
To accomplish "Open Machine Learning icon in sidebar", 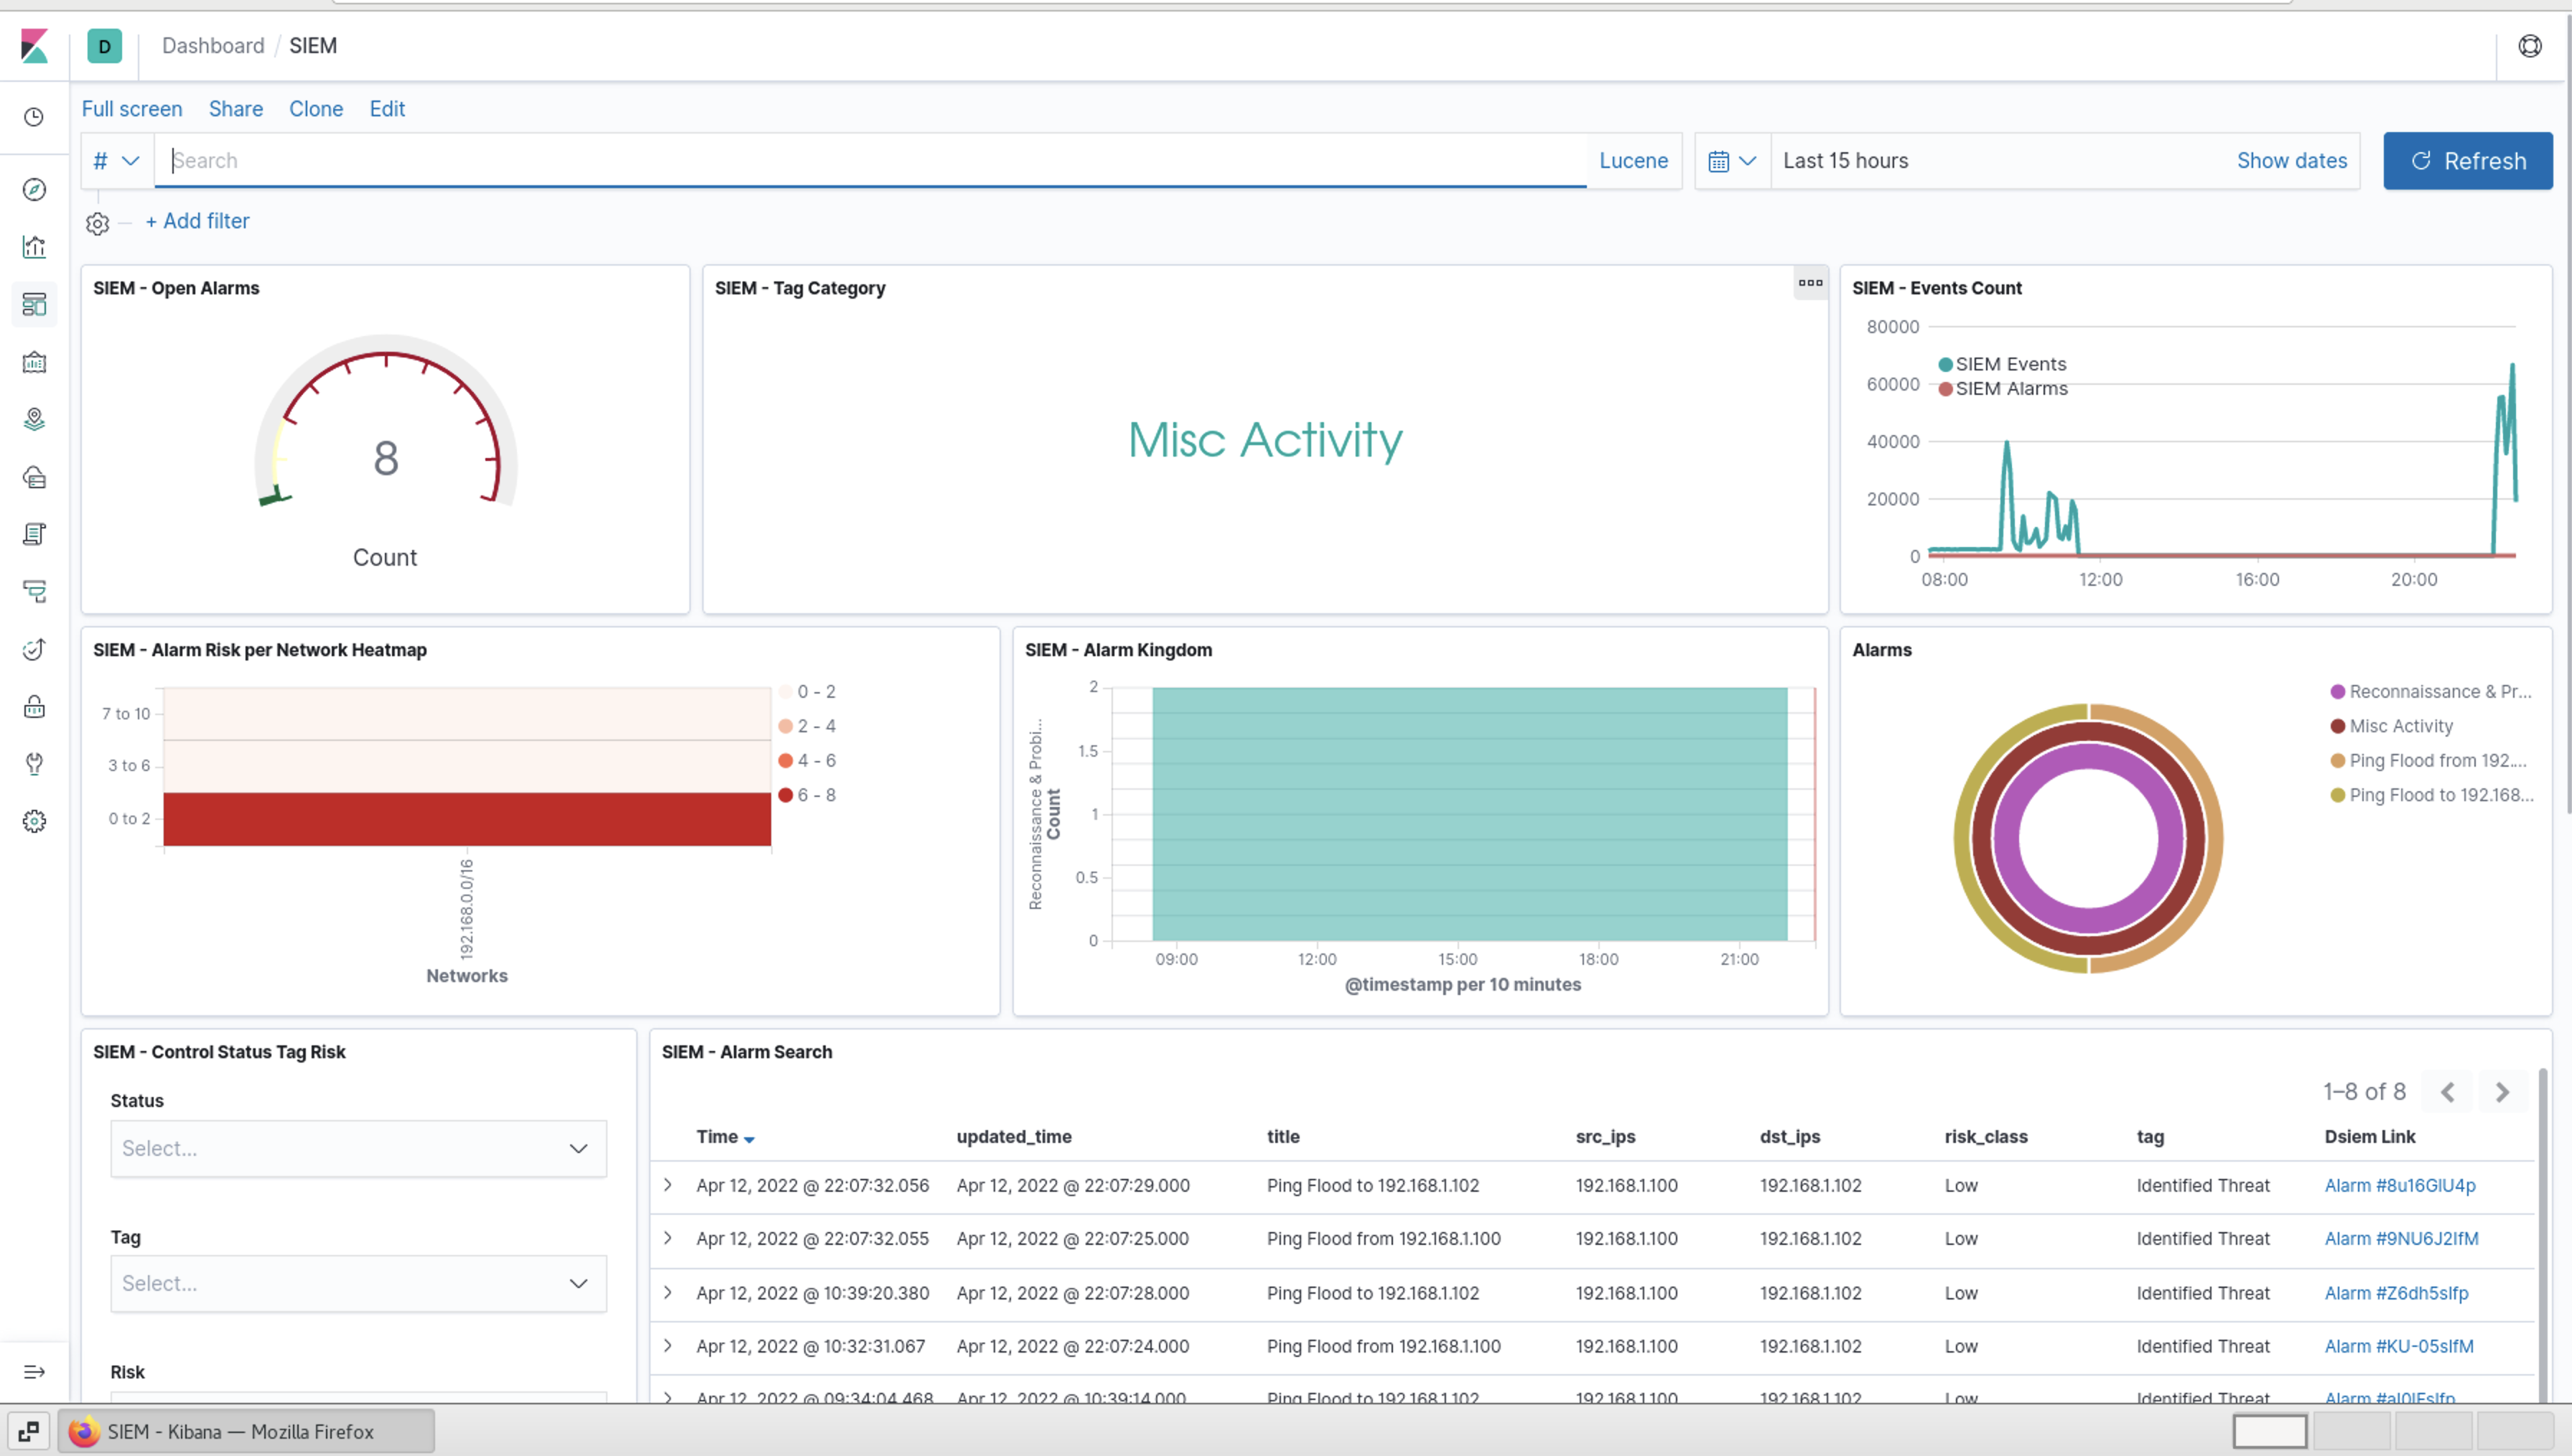I will pos(34,477).
